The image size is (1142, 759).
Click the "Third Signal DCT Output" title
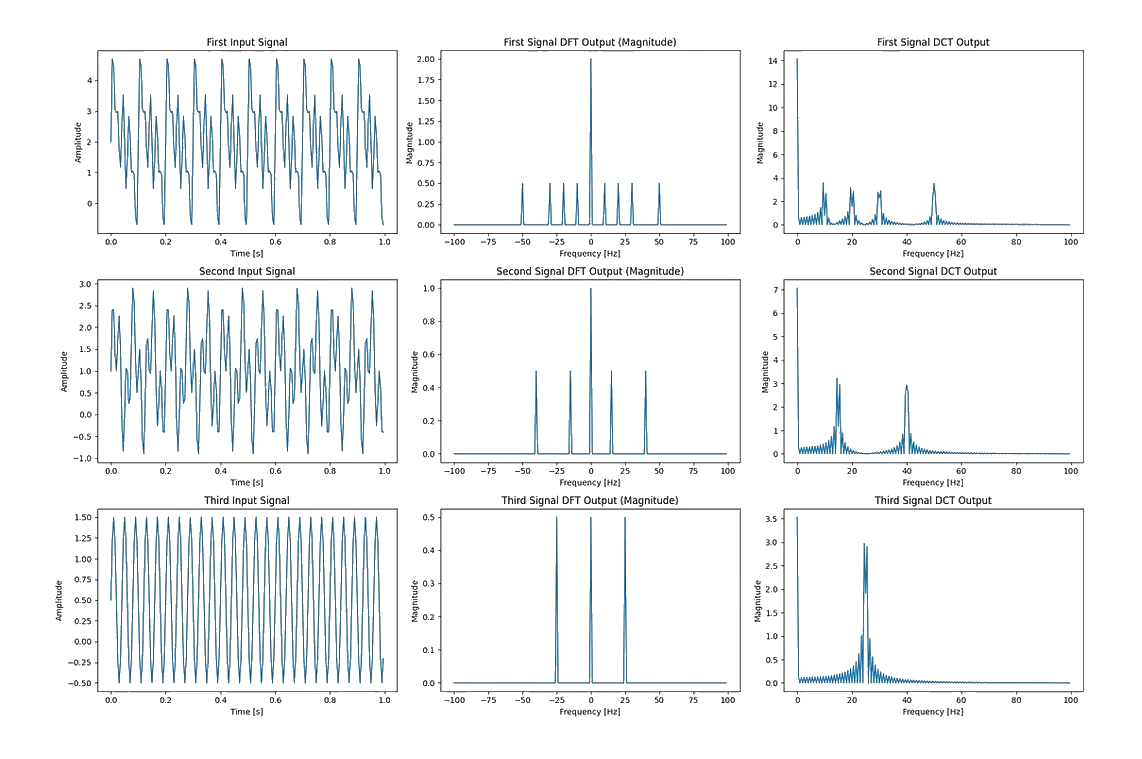(933, 500)
